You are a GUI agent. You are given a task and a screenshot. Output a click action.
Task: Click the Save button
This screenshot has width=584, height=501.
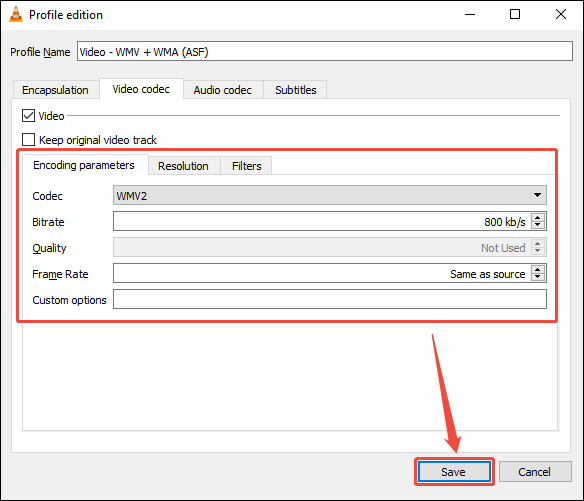click(x=454, y=472)
